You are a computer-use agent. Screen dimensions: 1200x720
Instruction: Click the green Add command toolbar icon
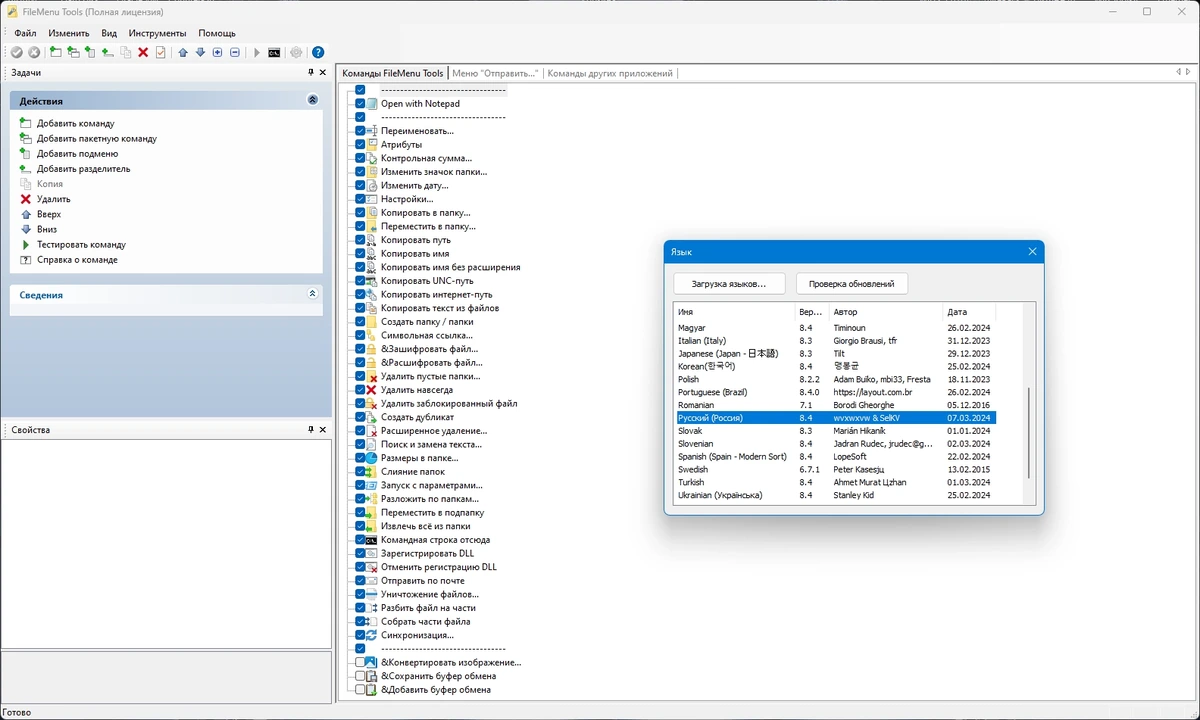point(56,52)
